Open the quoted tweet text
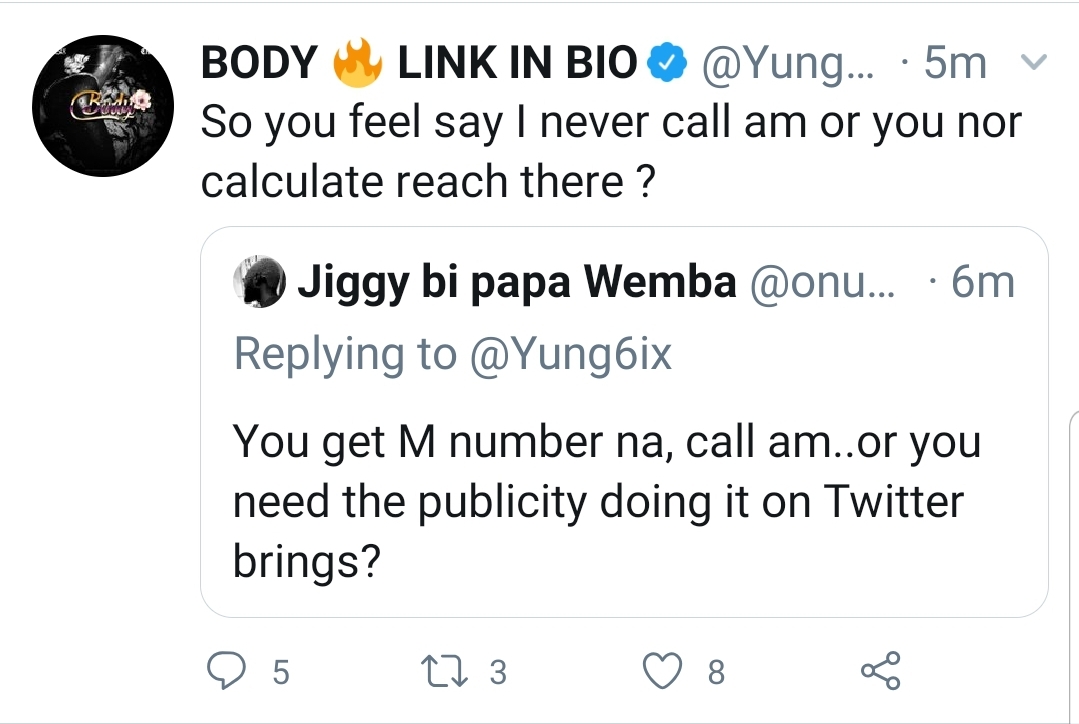 pos(606,502)
